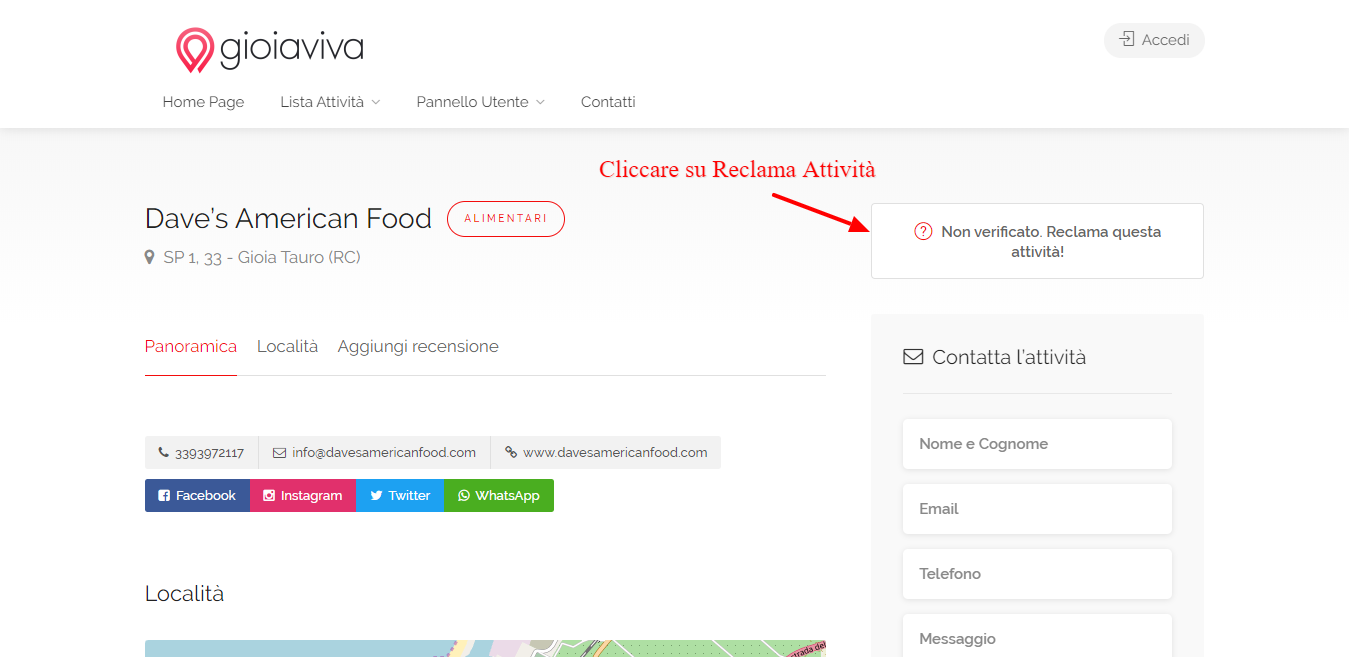
Task: Click the Contatta l'attività heading
Action: [x=1009, y=357]
